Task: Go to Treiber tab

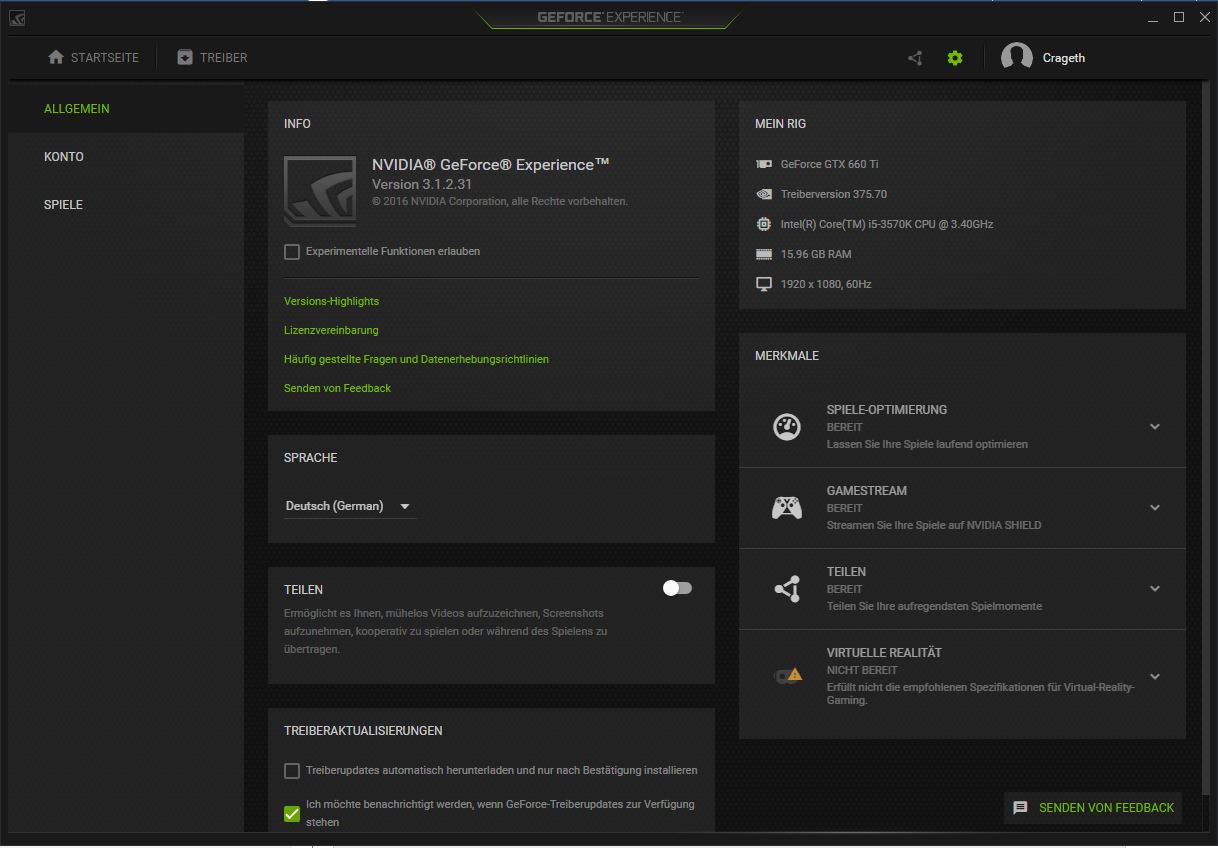Action: click(x=212, y=58)
